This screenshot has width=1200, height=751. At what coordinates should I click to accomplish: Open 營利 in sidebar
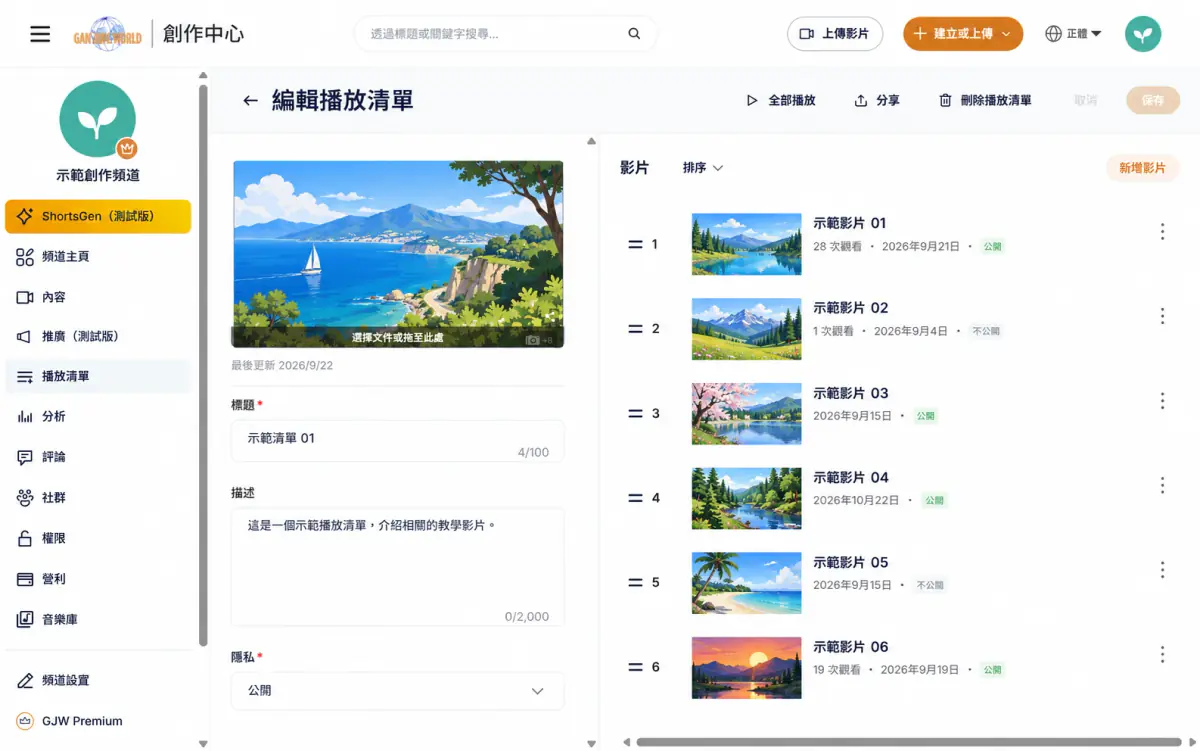pos(98,579)
